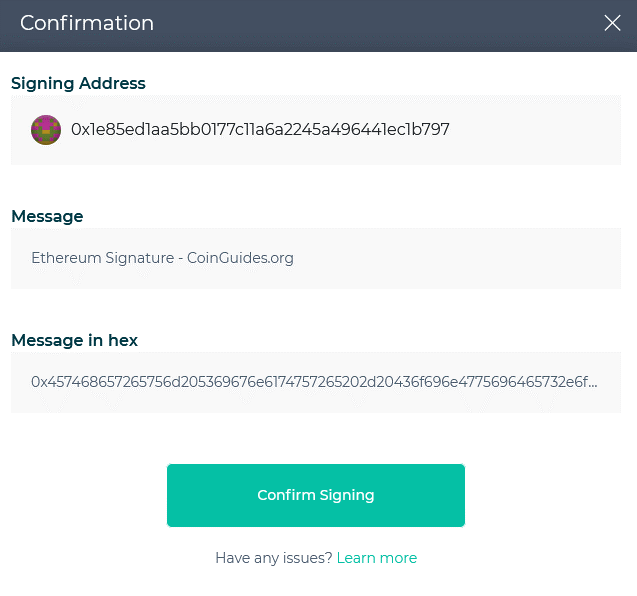Open the Learn more link
Screen dimensions: 637x596
(x=377, y=558)
